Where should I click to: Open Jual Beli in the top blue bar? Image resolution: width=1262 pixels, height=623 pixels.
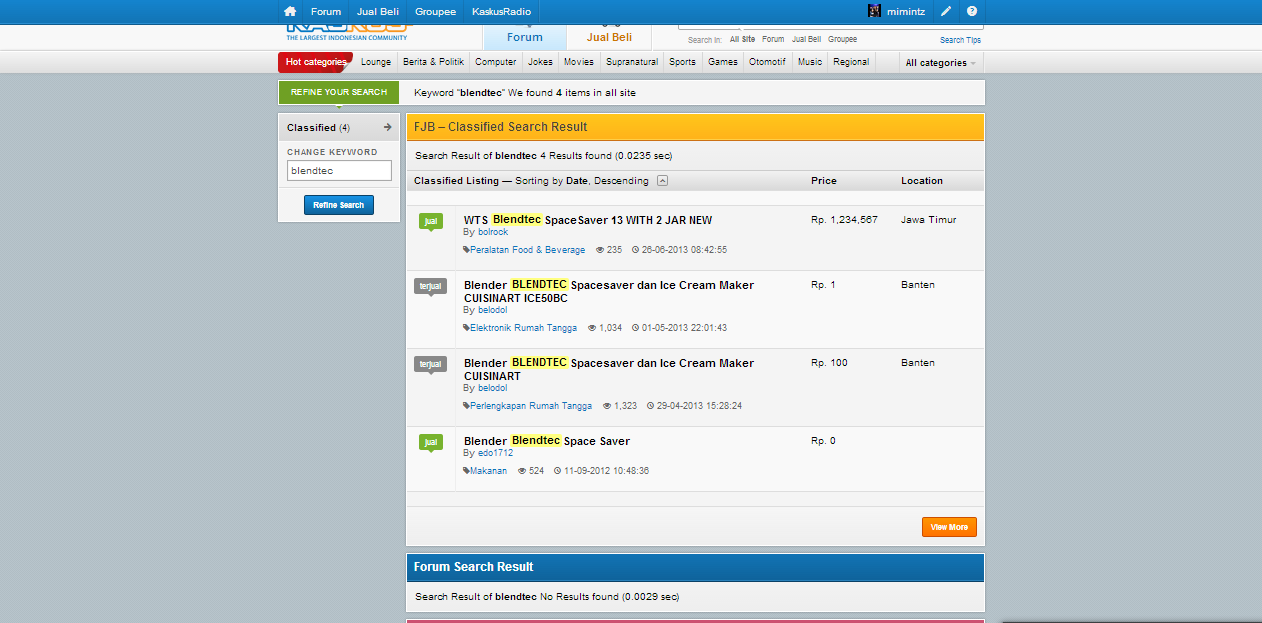[378, 11]
